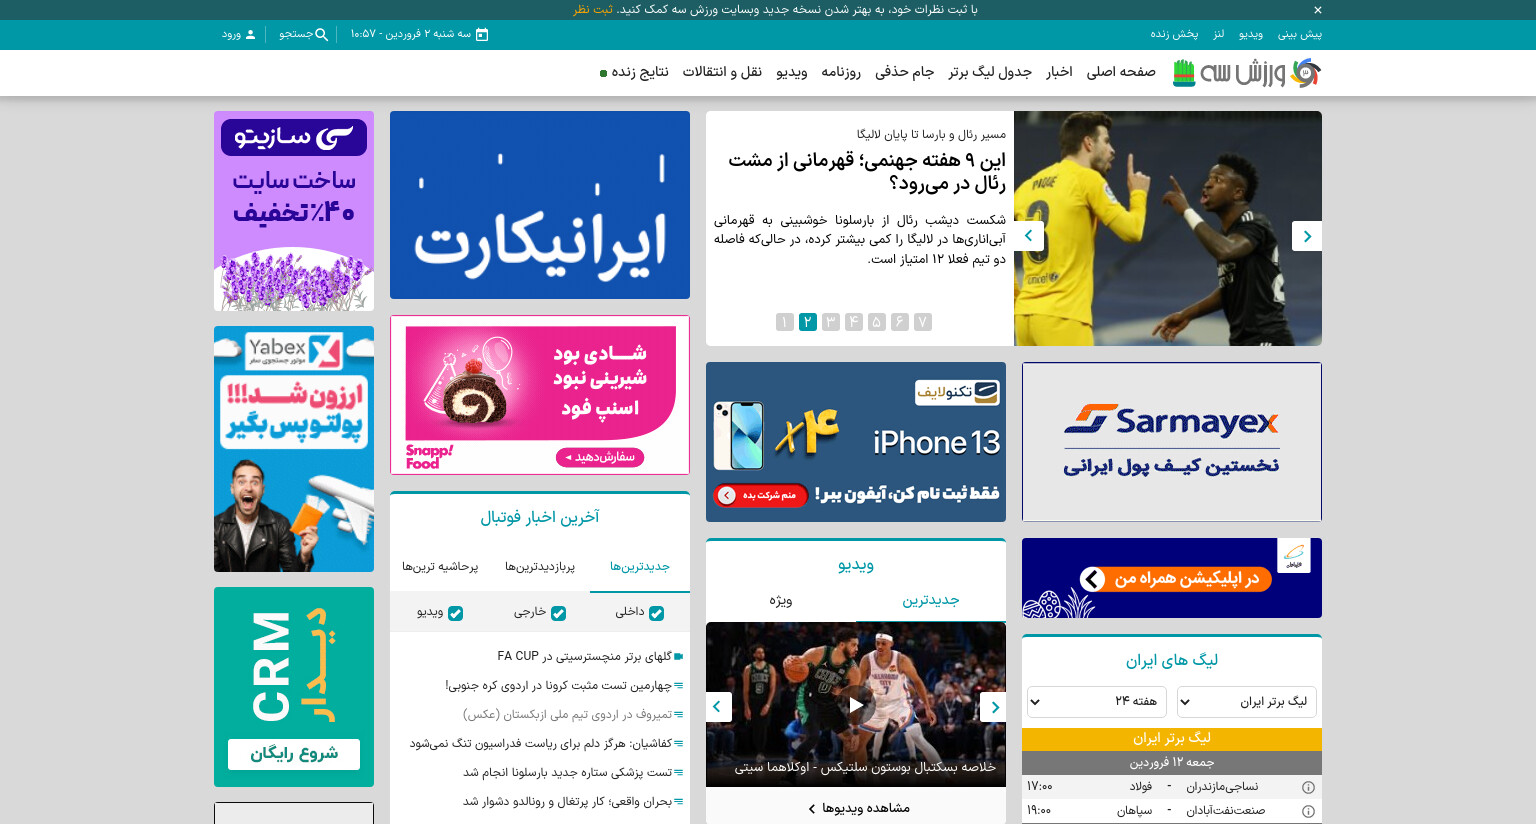The height and width of the screenshot is (824, 1536).
Task: Open info icon for صنعت‌نفت‌آبادان match
Action: (x=1308, y=811)
